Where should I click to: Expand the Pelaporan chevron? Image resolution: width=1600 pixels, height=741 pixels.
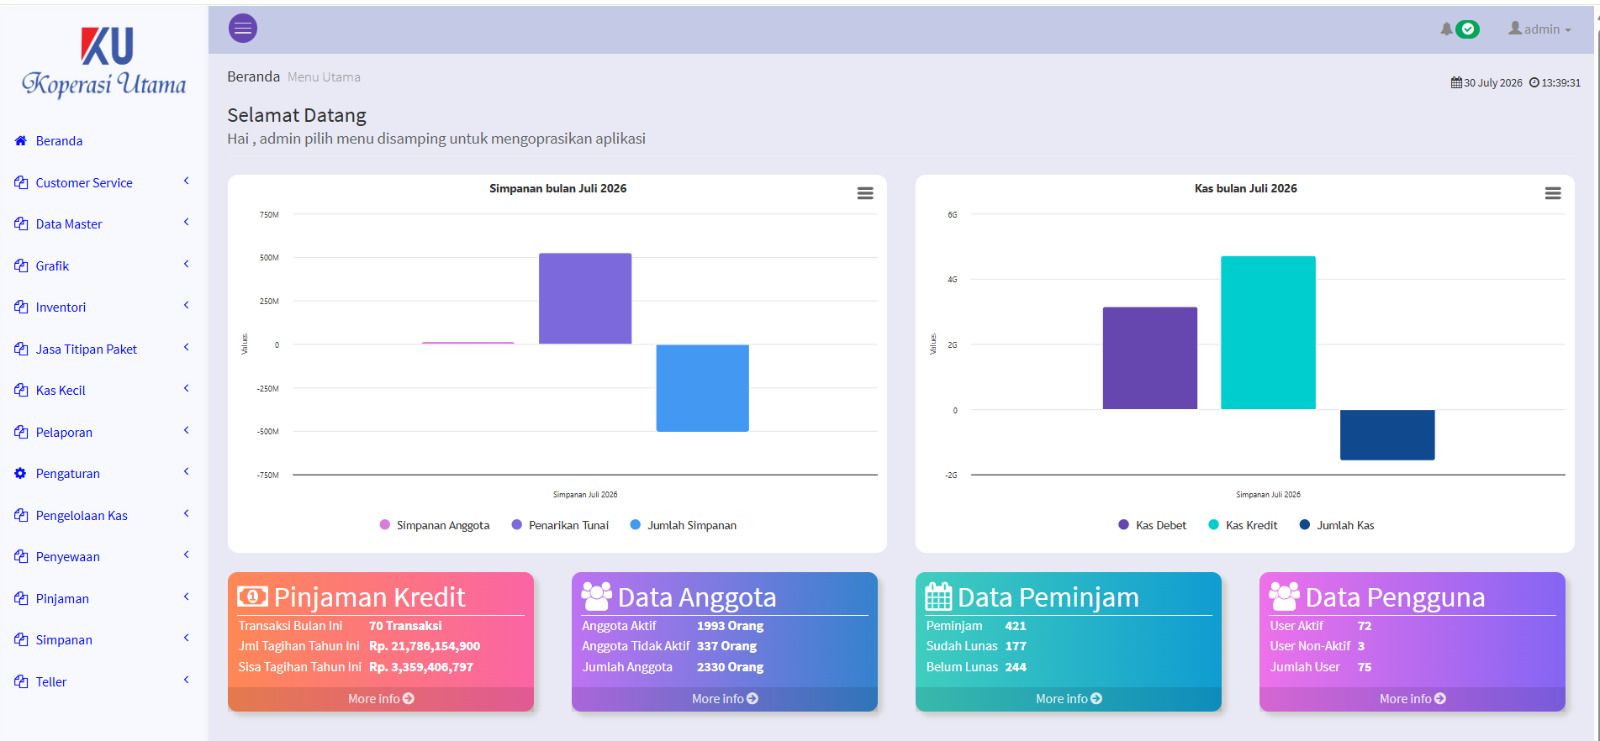(x=186, y=430)
